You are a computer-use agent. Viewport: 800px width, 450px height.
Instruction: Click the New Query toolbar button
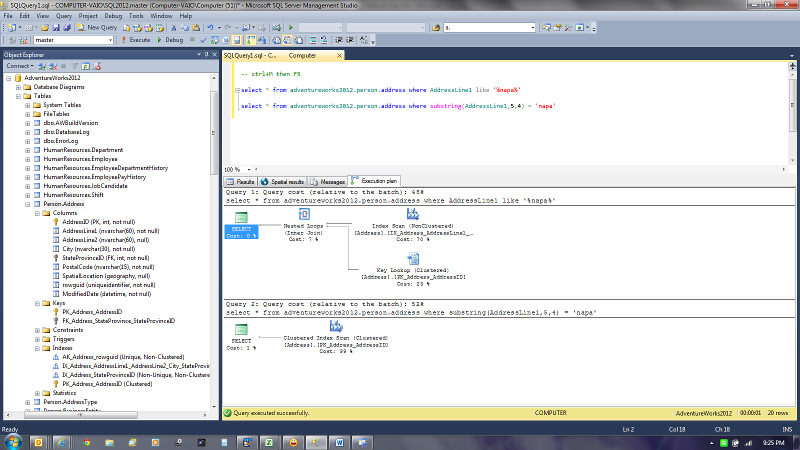pos(97,28)
